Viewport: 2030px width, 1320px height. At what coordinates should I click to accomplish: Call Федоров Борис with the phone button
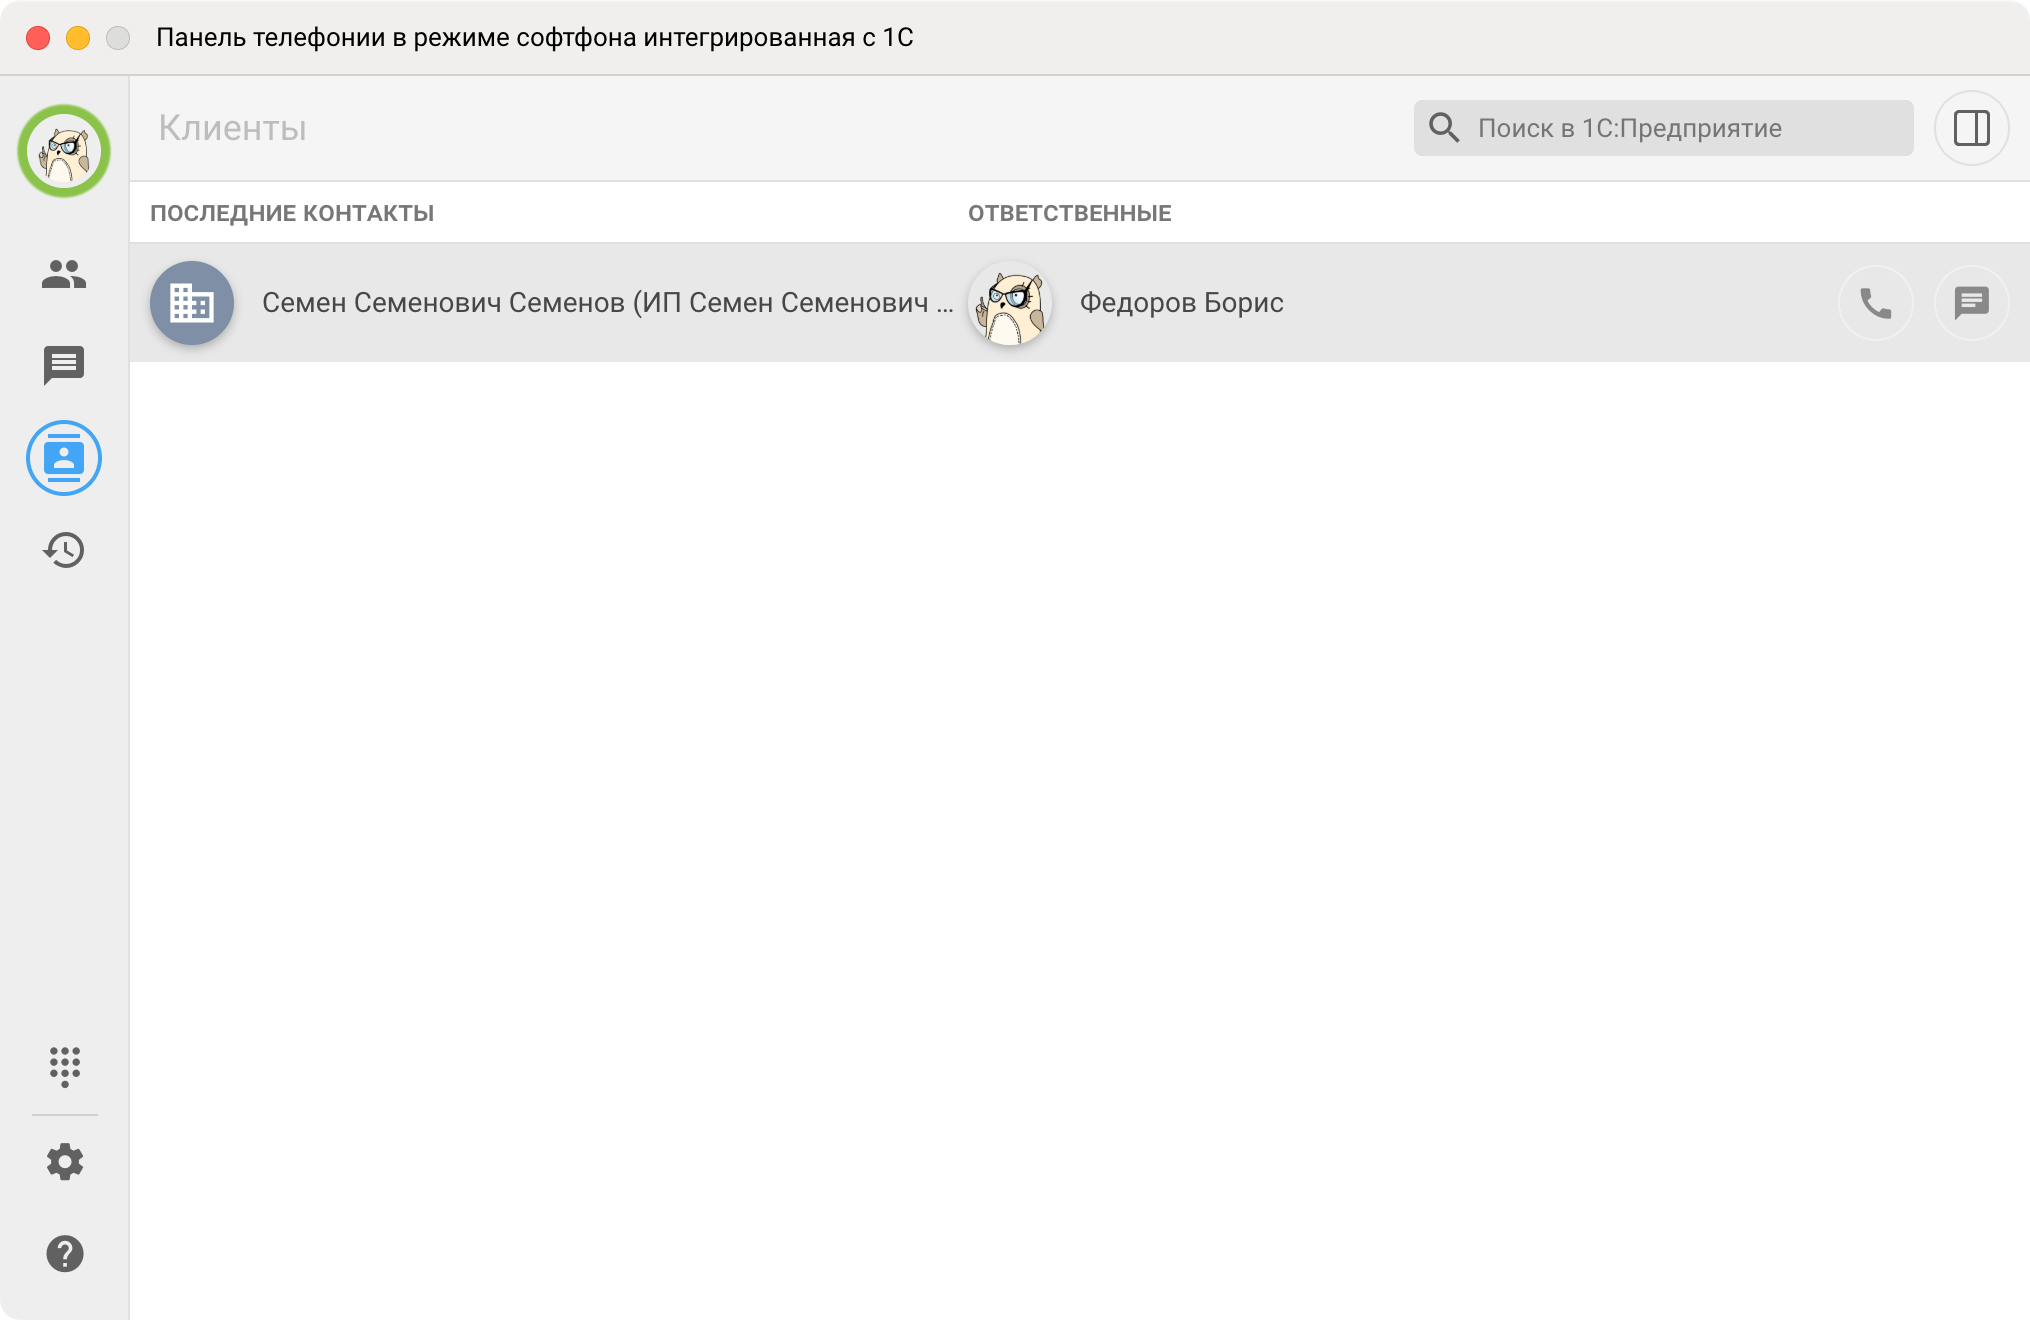[1876, 302]
